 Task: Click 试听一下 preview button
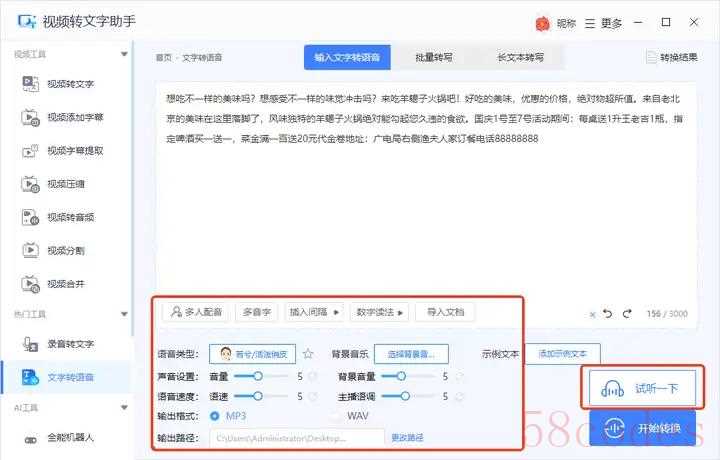(x=641, y=386)
